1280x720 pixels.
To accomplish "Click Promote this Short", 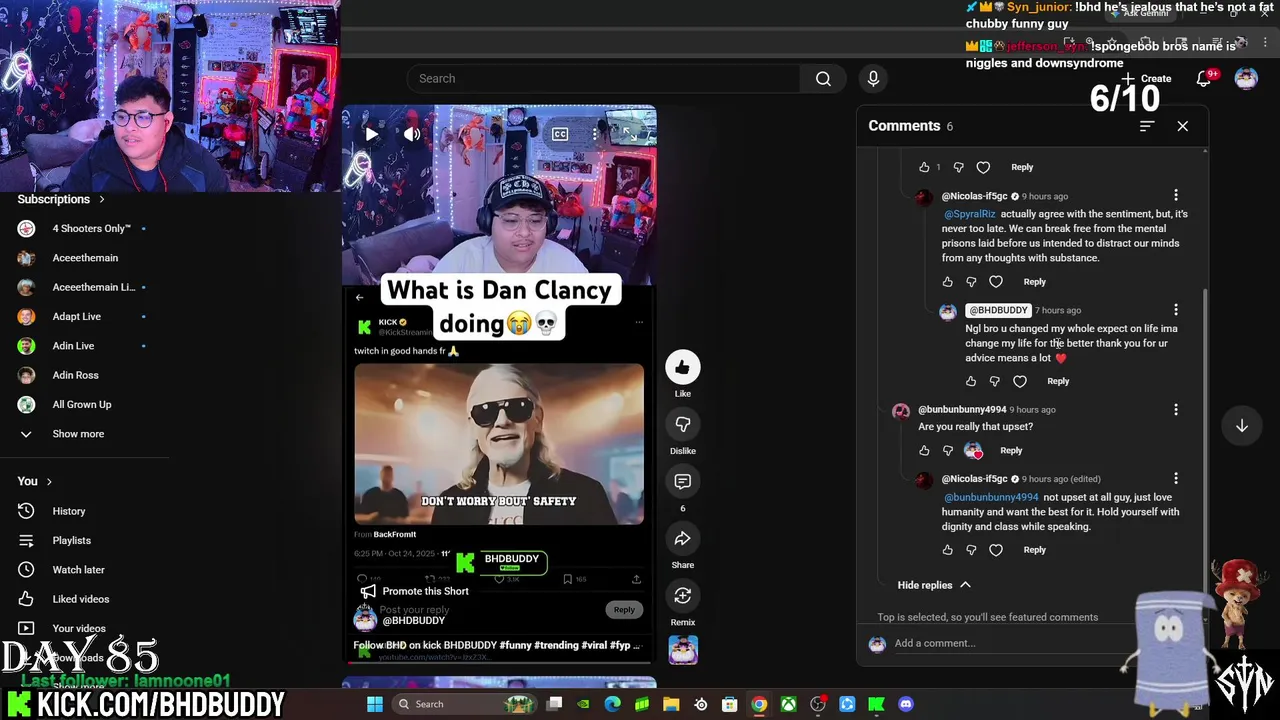I will pyautogui.click(x=414, y=591).
